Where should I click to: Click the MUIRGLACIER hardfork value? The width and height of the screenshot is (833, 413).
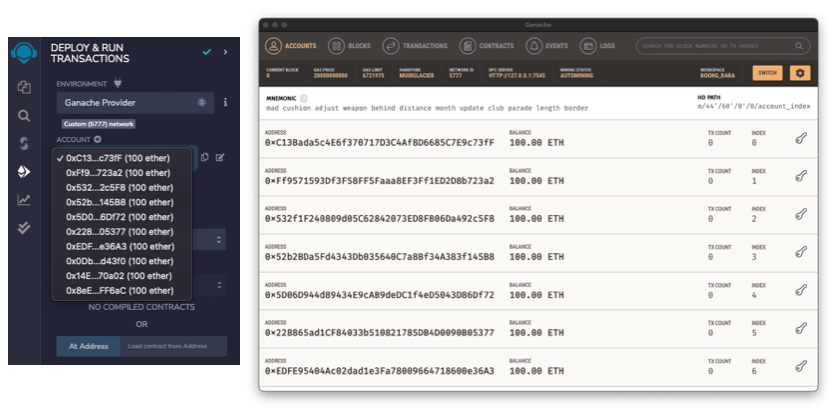click(416, 76)
